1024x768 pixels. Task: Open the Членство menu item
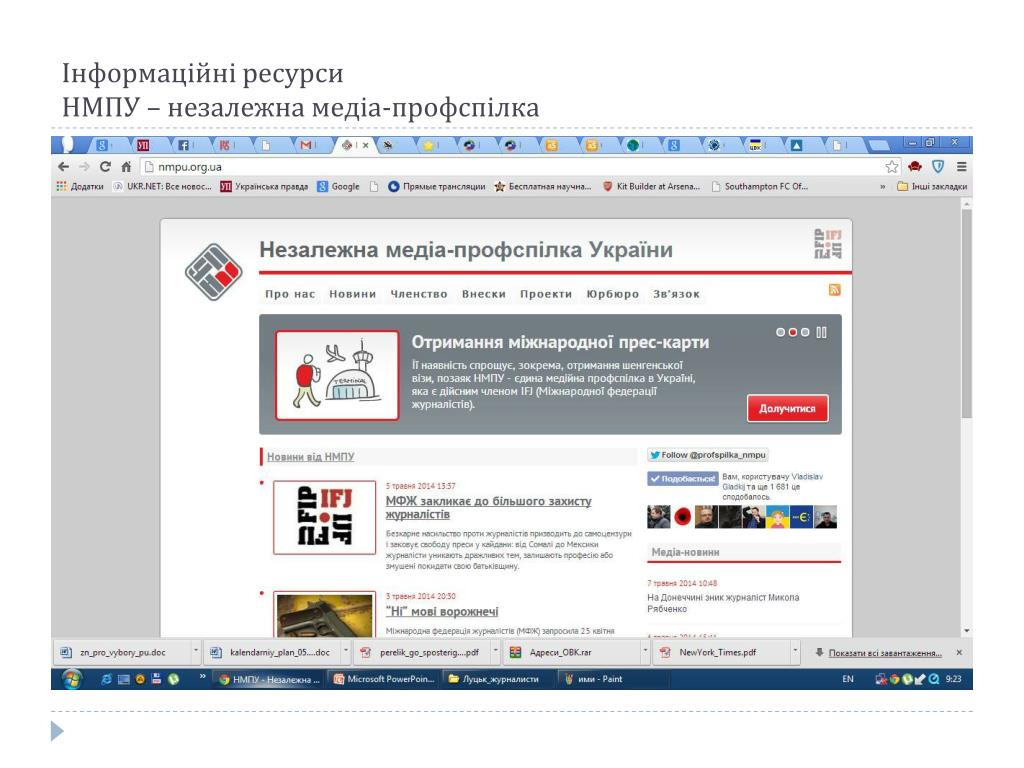point(419,294)
